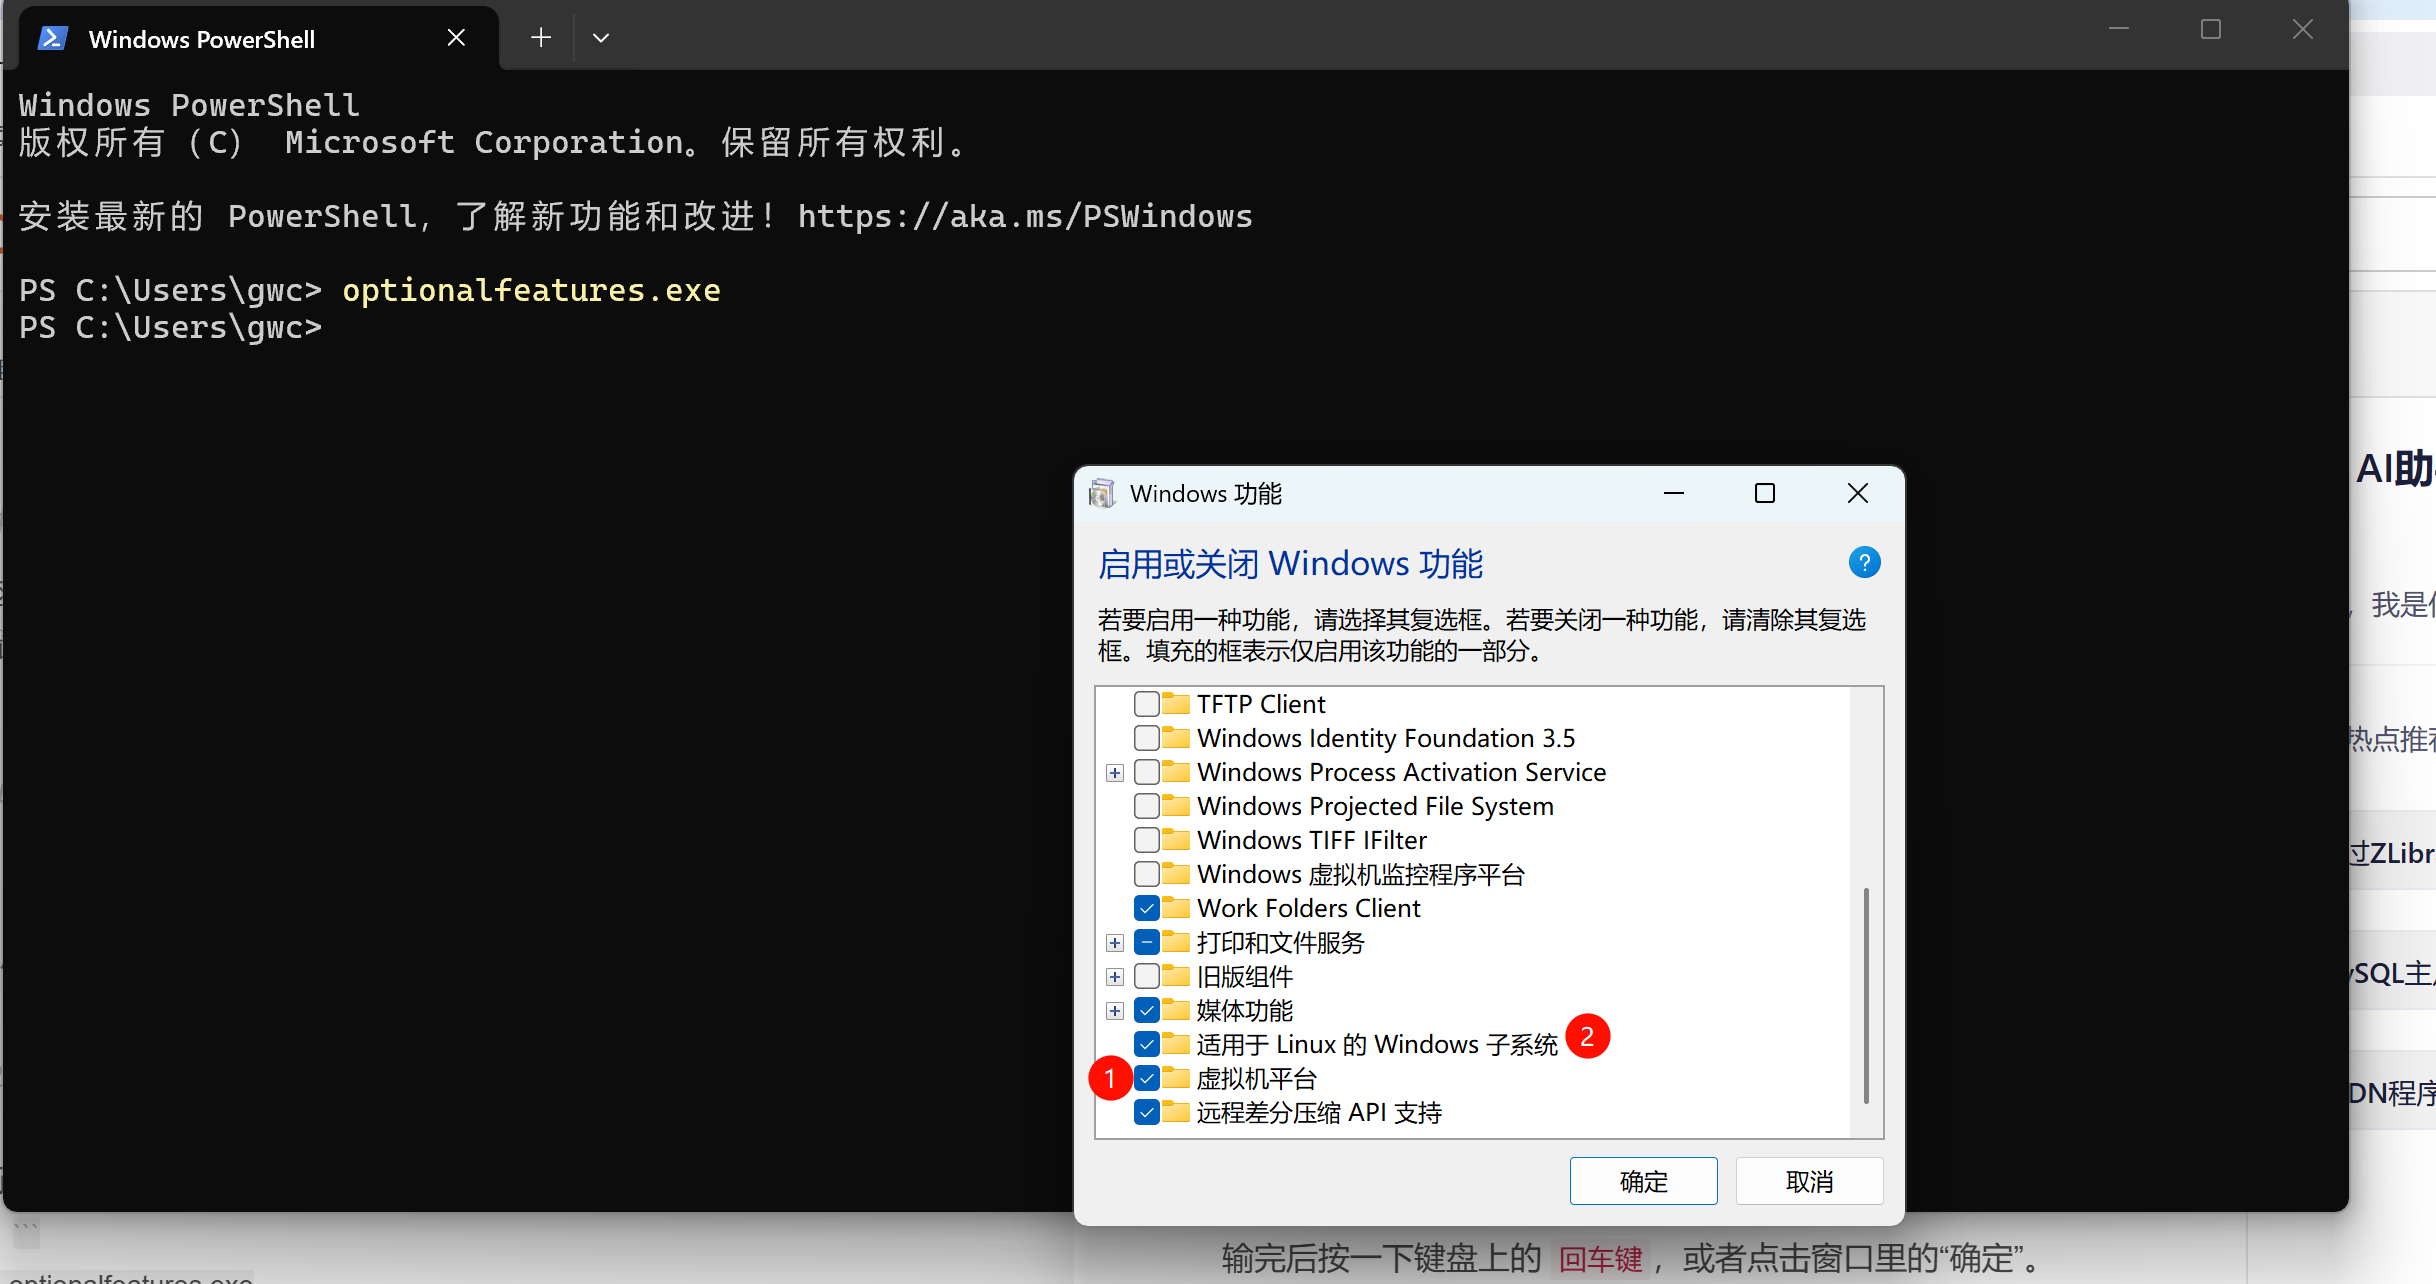
Task: Click the PowerShell tab icon
Action: click(x=52, y=39)
